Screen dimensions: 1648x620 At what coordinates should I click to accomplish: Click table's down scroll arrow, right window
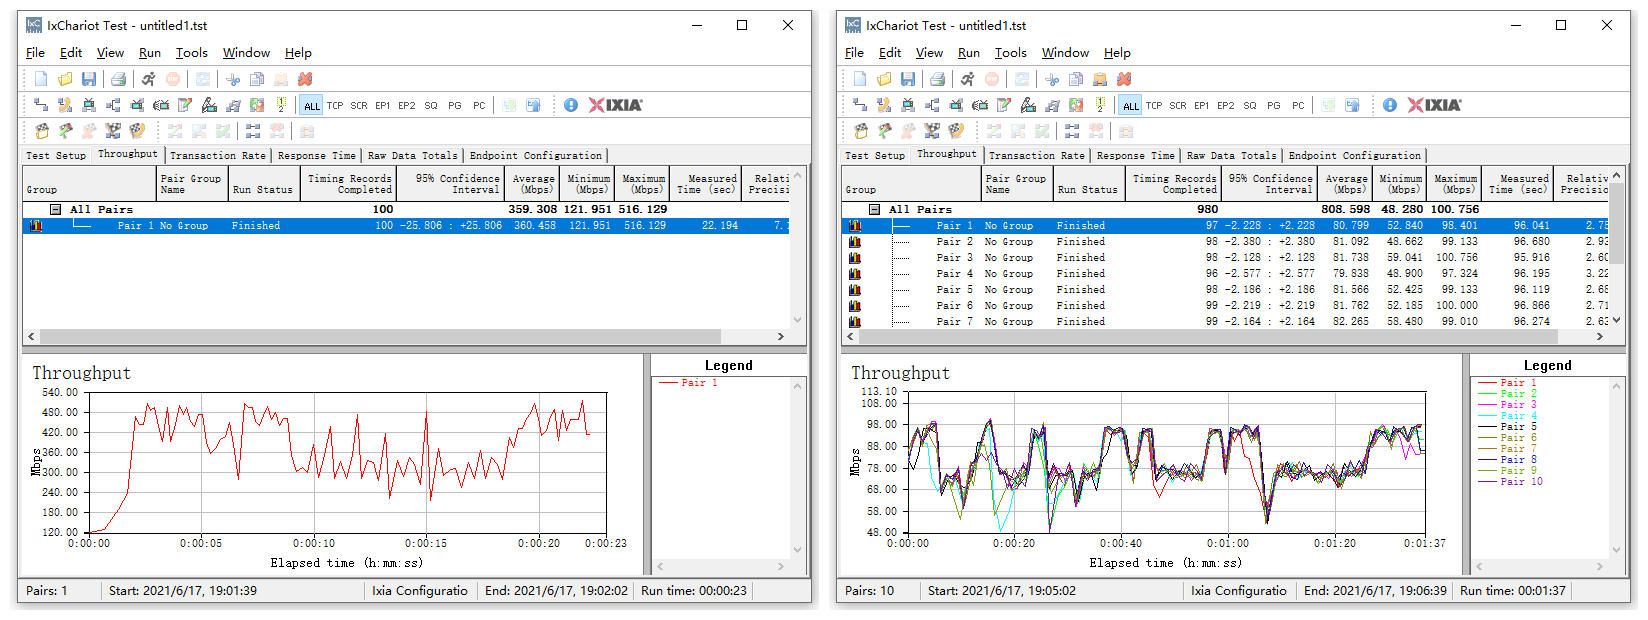pyautogui.click(x=1618, y=321)
